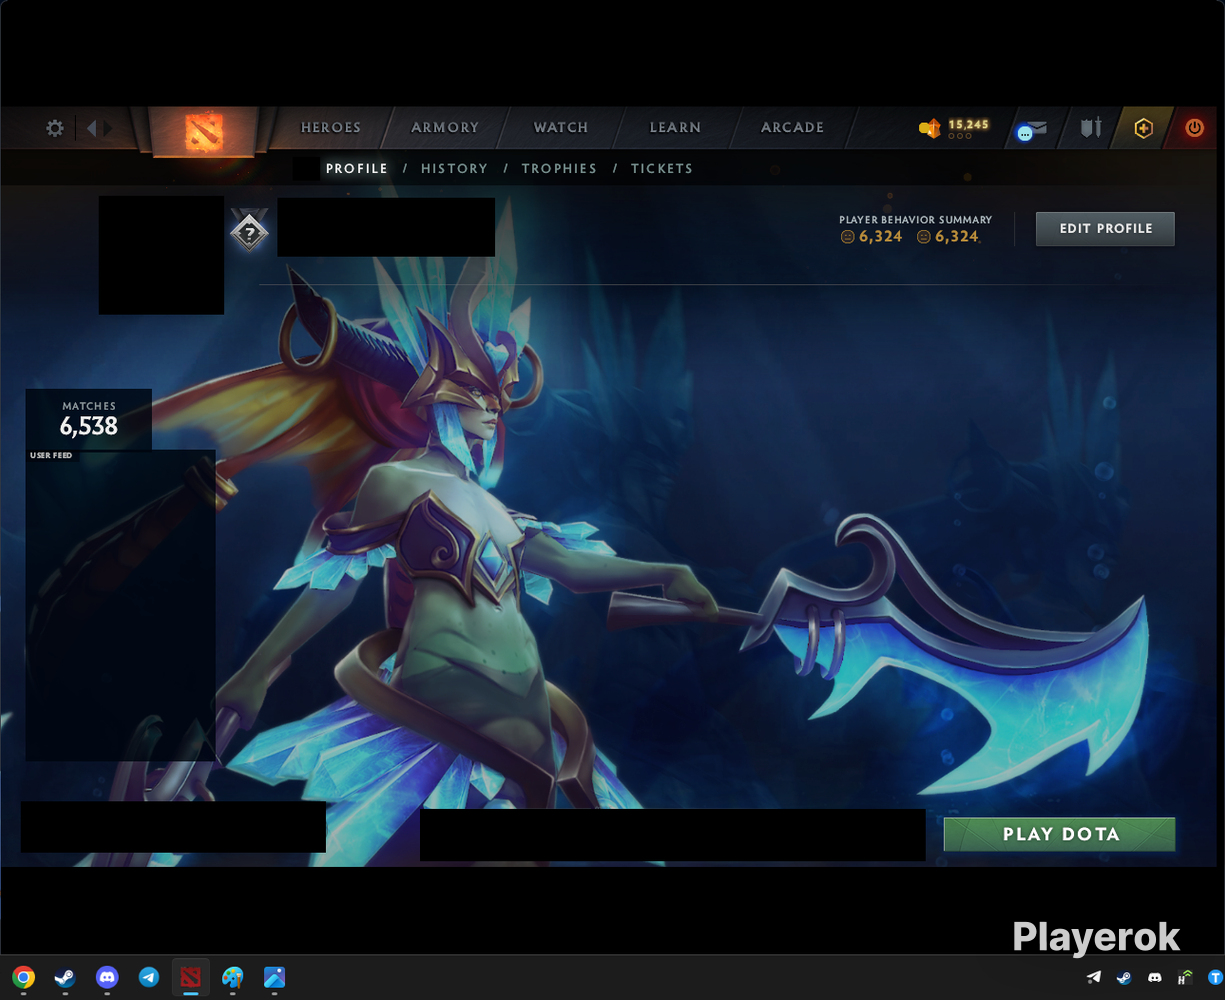Open Discord from the taskbar

107,978
